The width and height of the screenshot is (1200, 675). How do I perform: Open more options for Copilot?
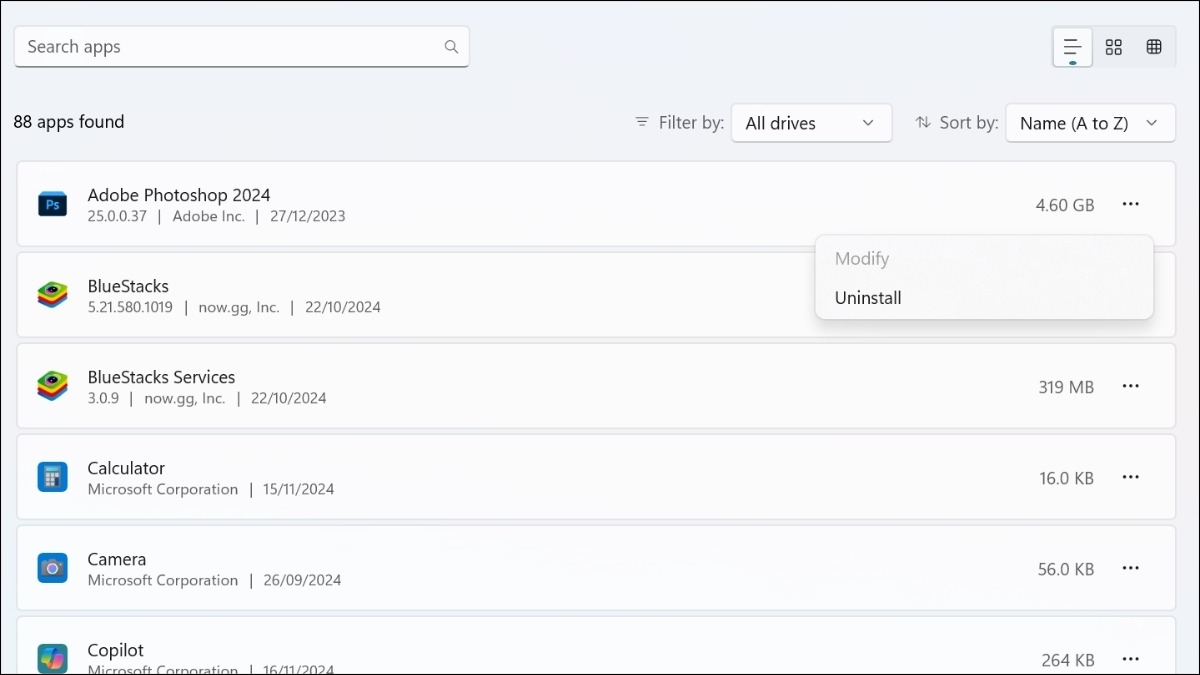(x=1131, y=659)
